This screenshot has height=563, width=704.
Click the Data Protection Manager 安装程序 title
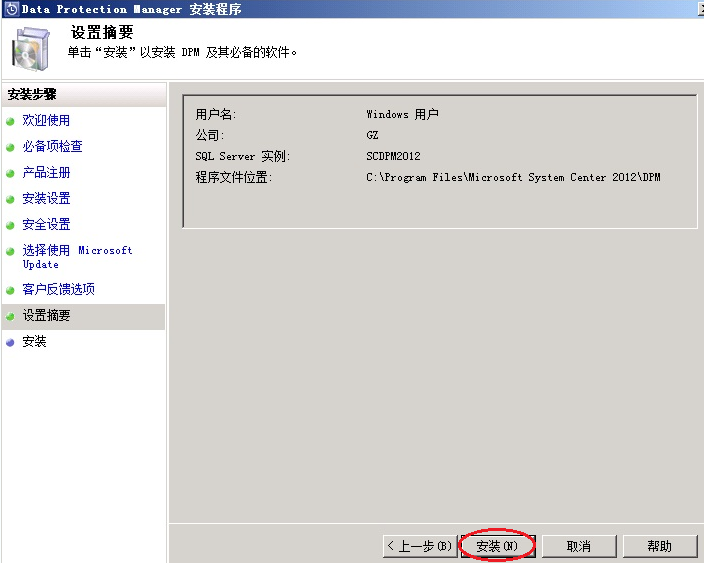click(x=131, y=9)
